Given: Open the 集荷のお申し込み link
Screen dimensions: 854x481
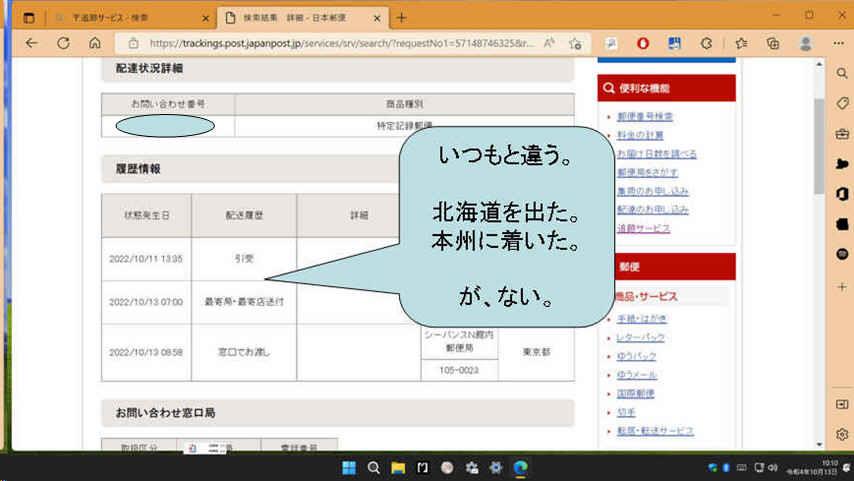Looking at the screenshot, I should [x=652, y=191].
